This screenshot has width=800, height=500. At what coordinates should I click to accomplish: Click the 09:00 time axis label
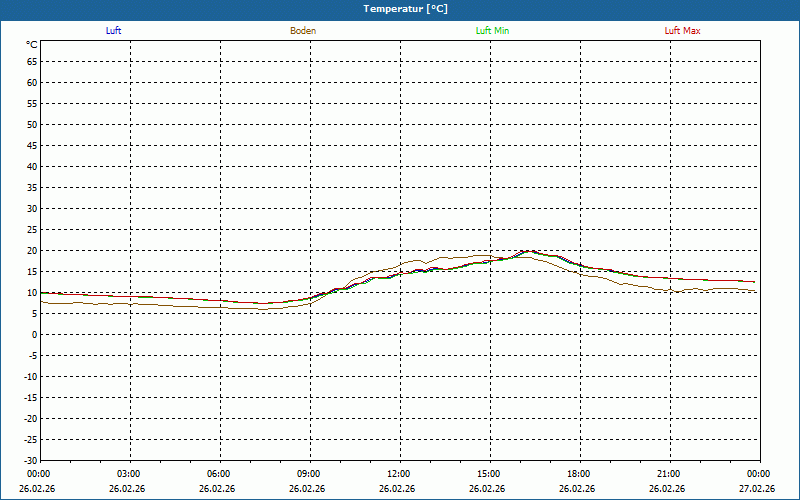click(311, 474)
